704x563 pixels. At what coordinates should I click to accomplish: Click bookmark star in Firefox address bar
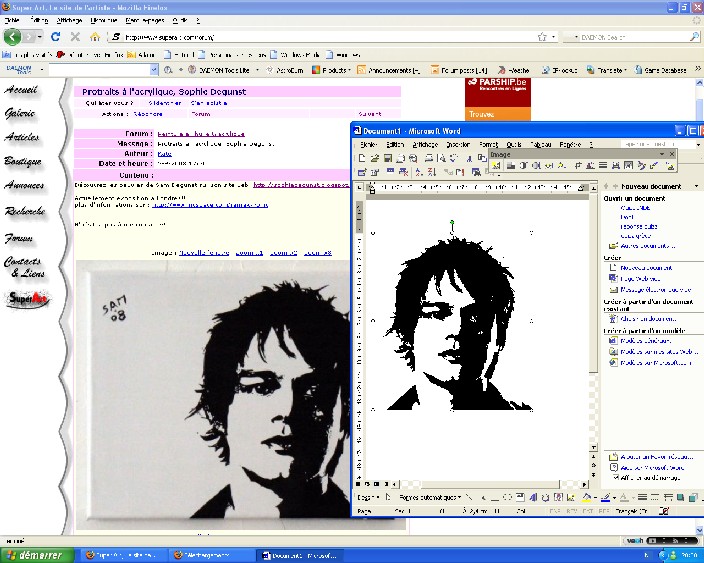coord(542,37)
